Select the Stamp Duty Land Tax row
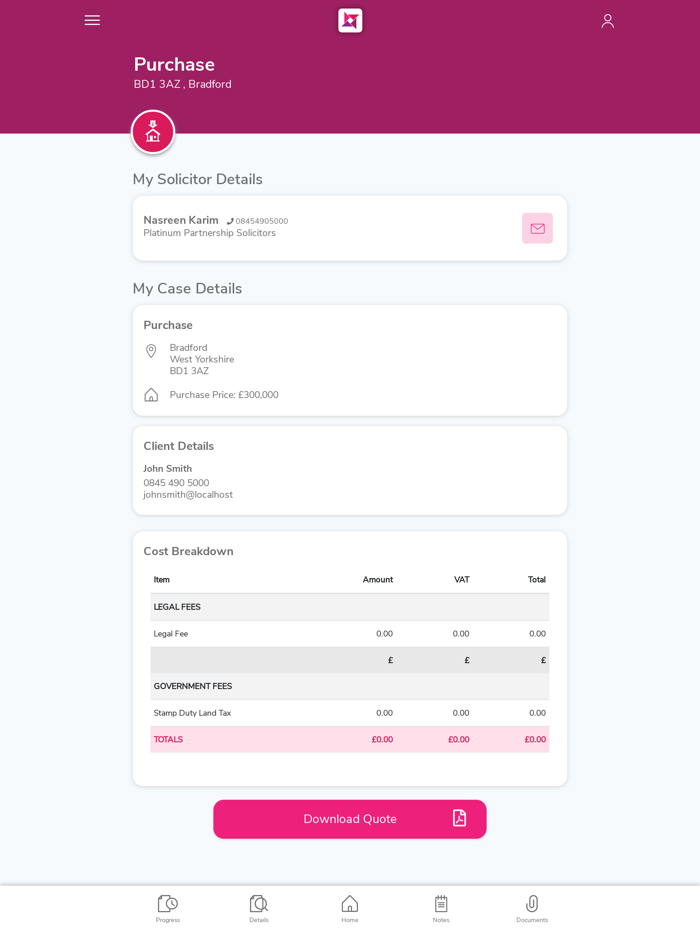 (x=350, y=713)
